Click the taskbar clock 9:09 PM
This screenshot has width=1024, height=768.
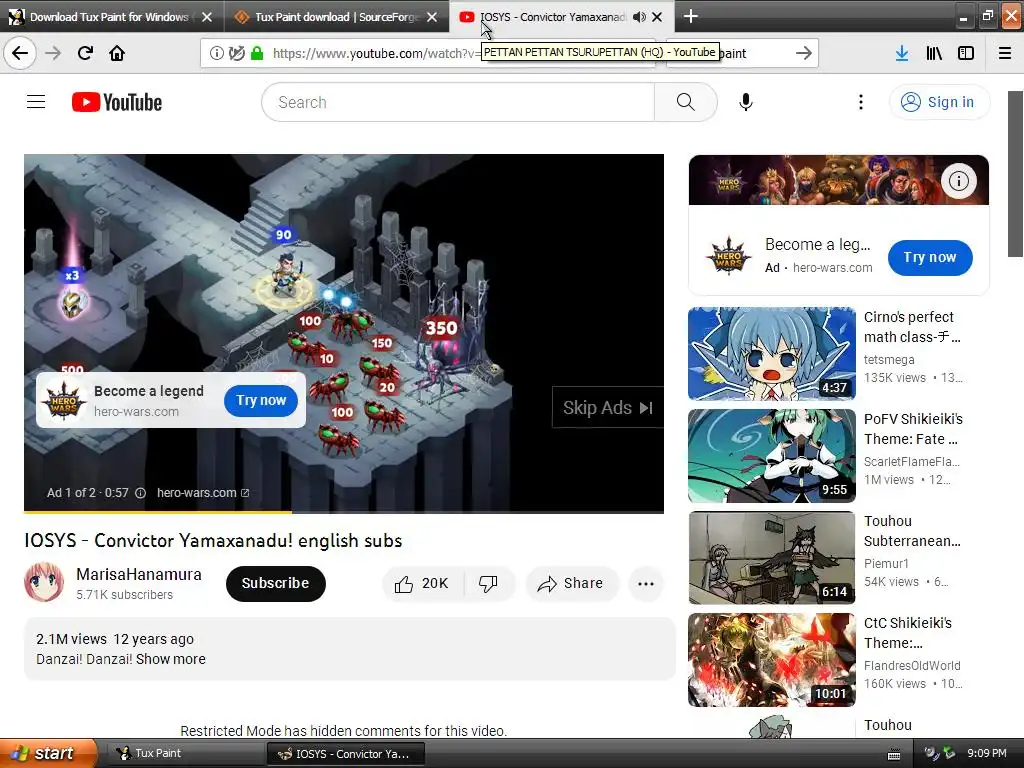[x=987, y=754]
